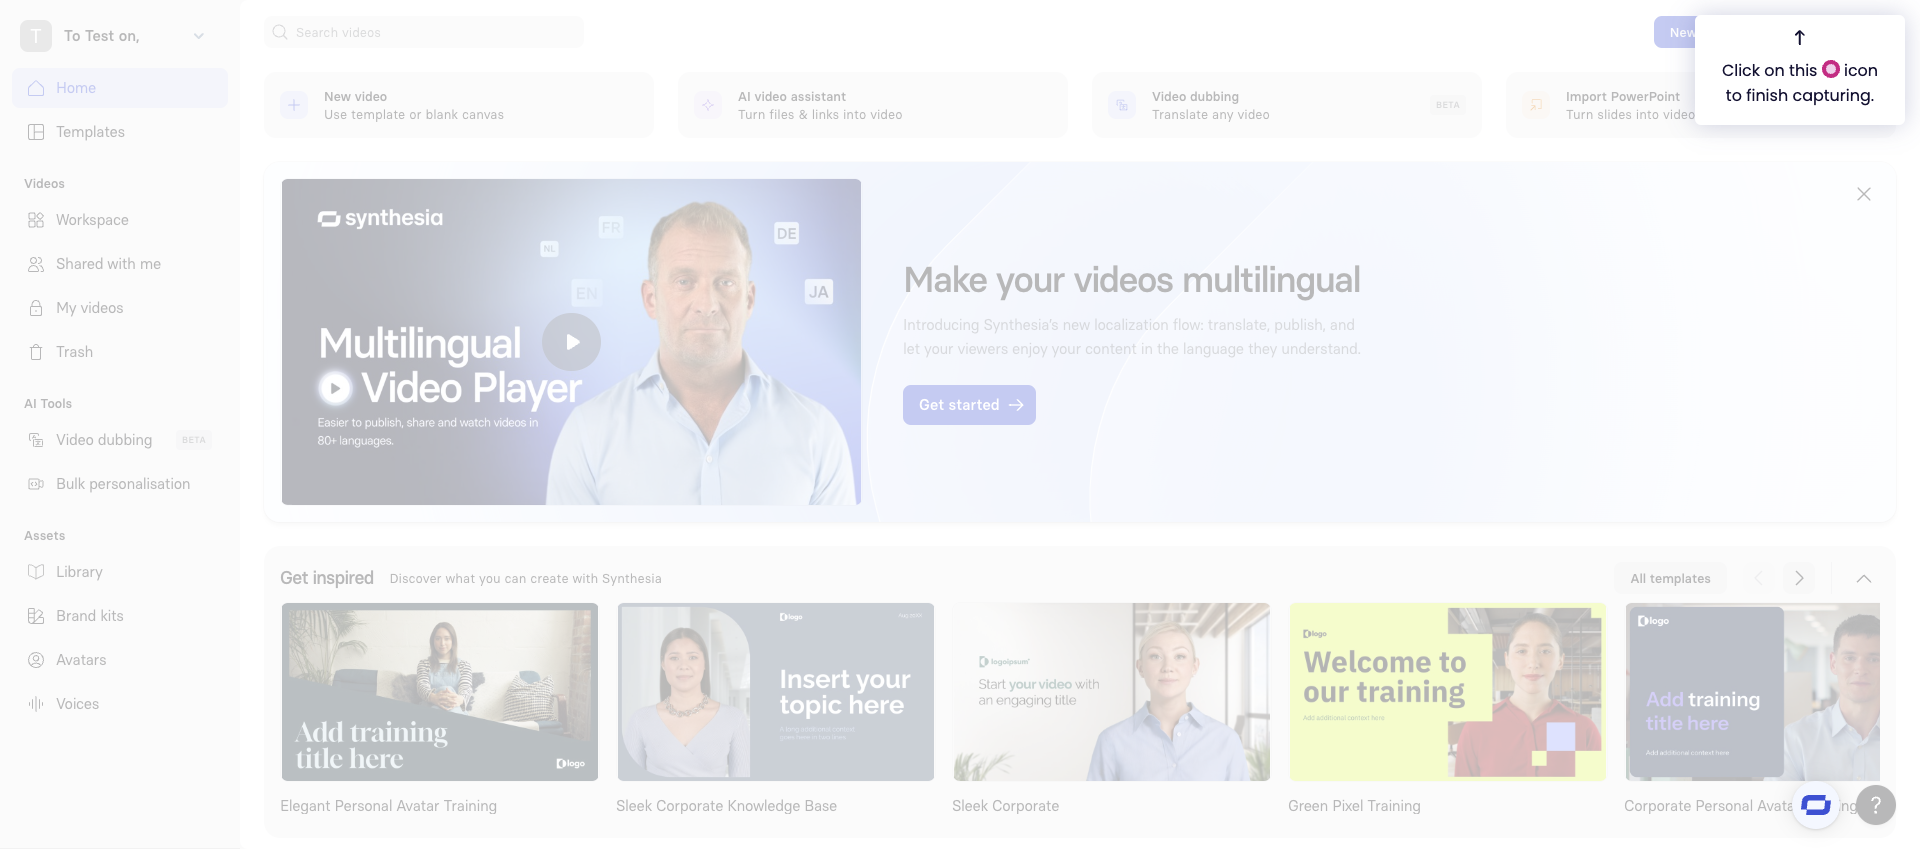Open Brand kits in the sidebar

tap(120, 616)
